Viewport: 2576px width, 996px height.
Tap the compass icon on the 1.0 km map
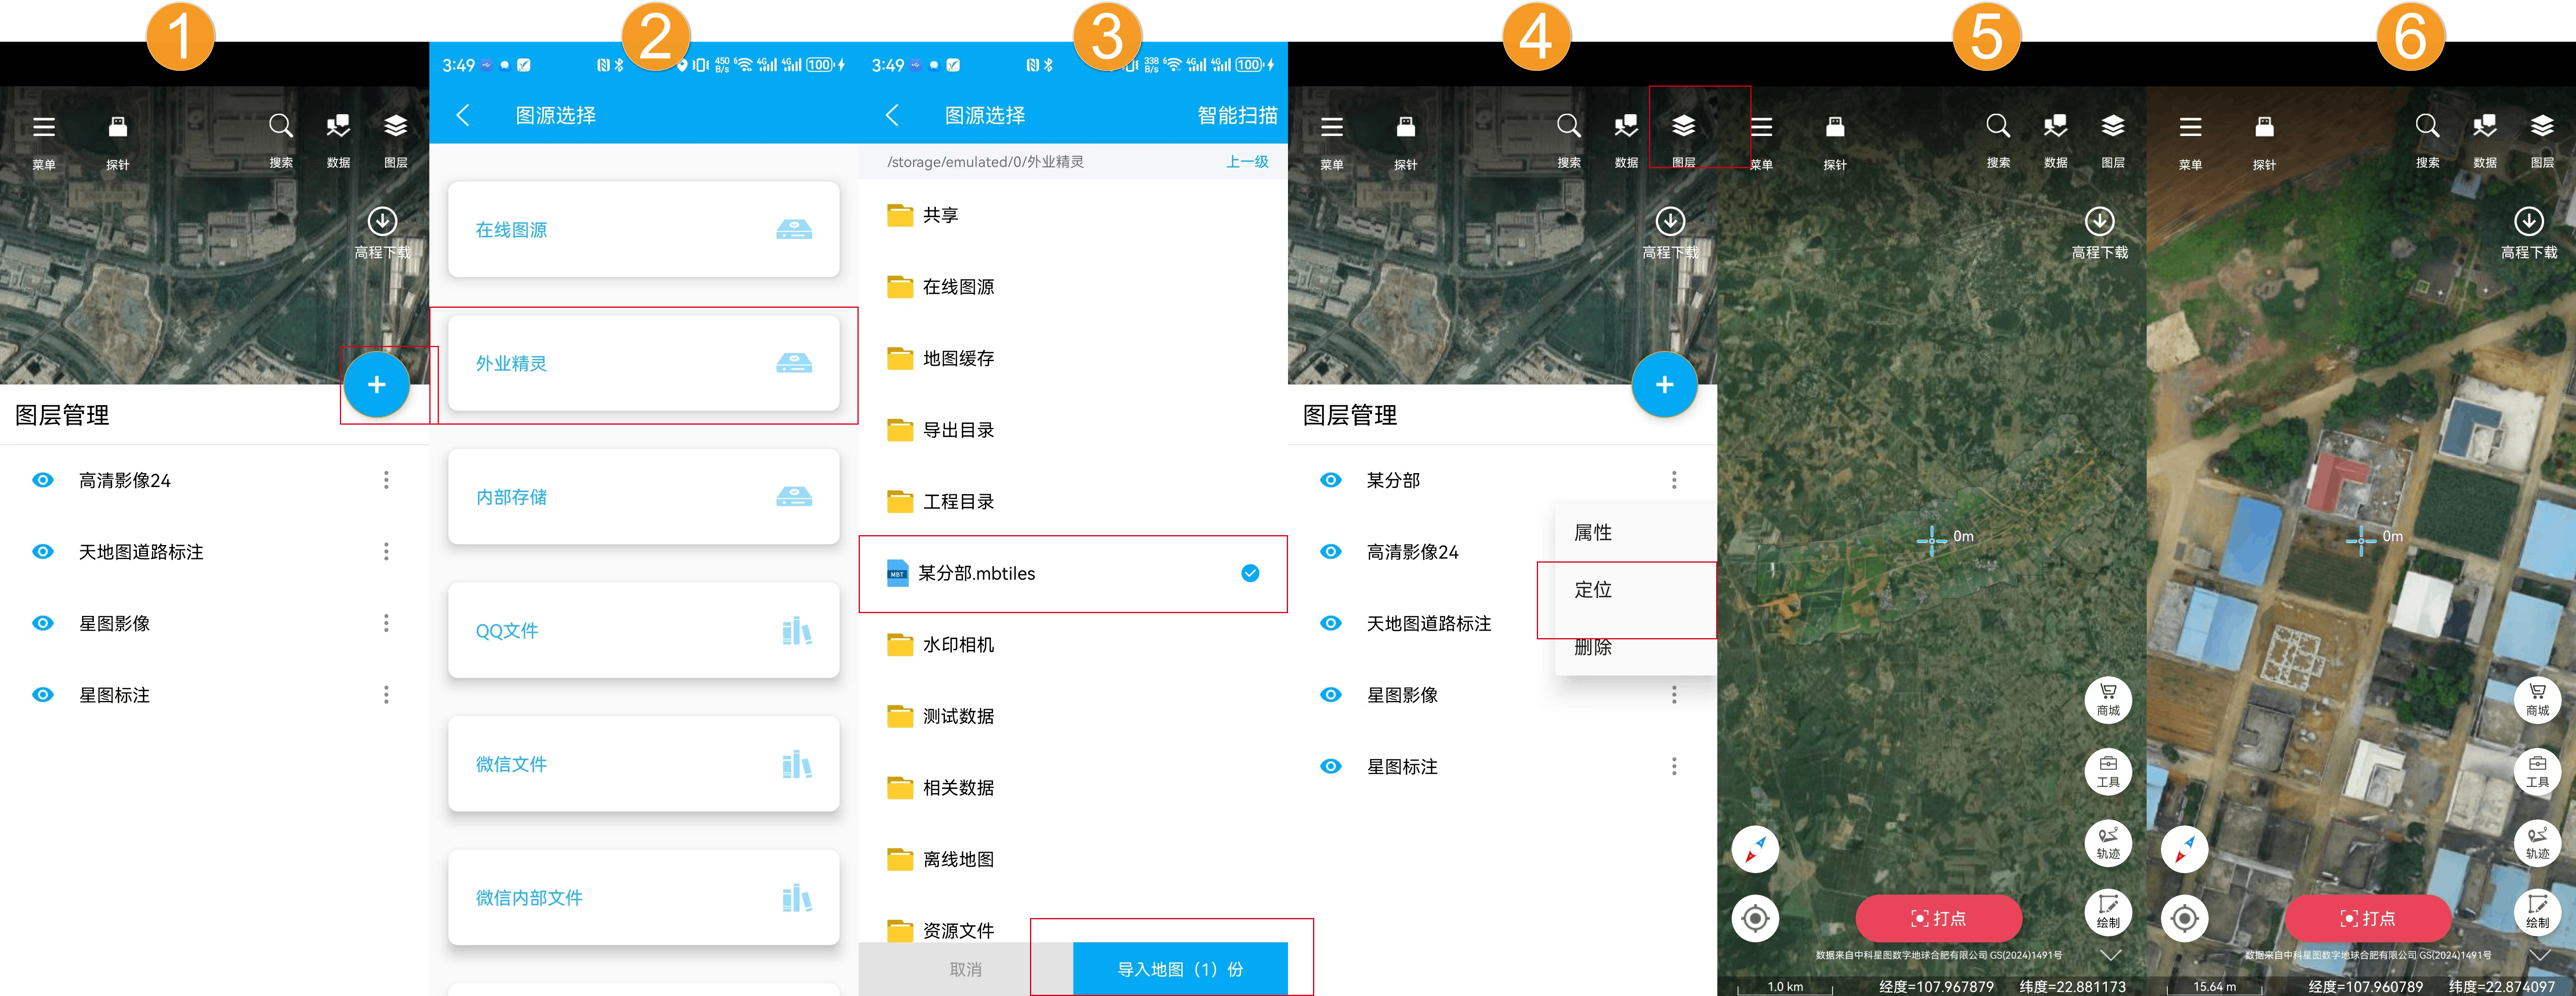pyautogui.click(x=1755, y=849)
